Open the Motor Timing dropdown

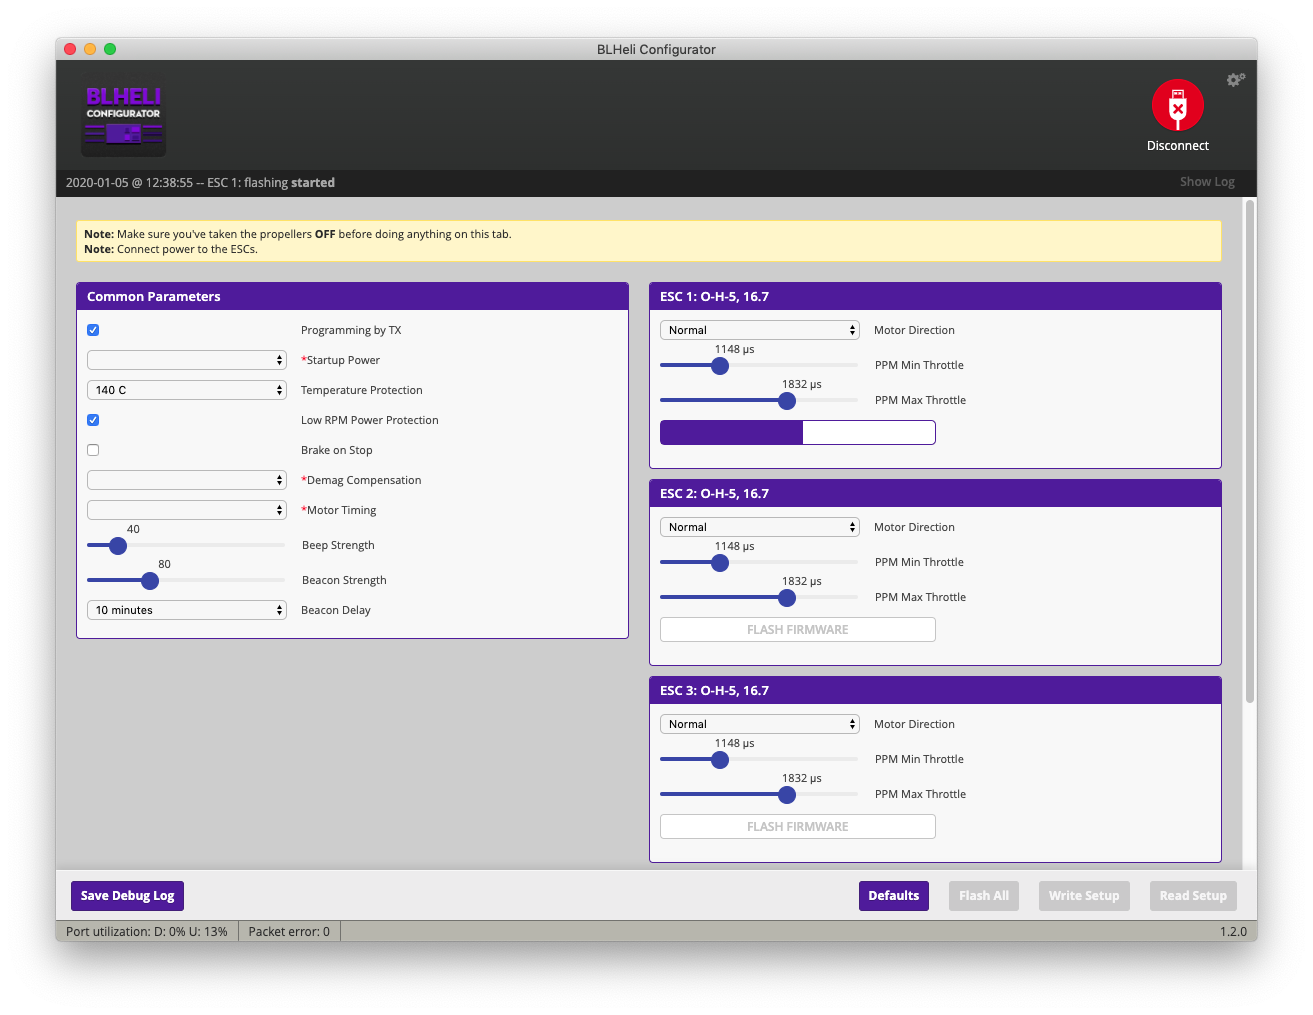point(187,510)
